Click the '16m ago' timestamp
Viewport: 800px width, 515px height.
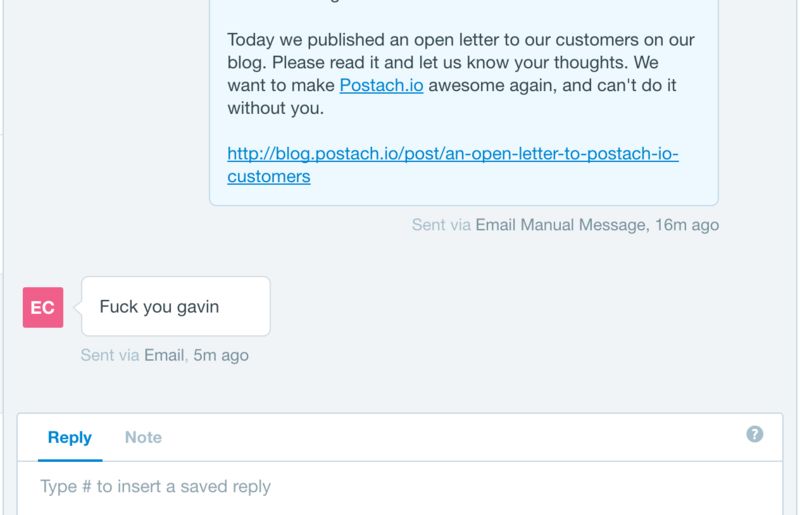687,225
